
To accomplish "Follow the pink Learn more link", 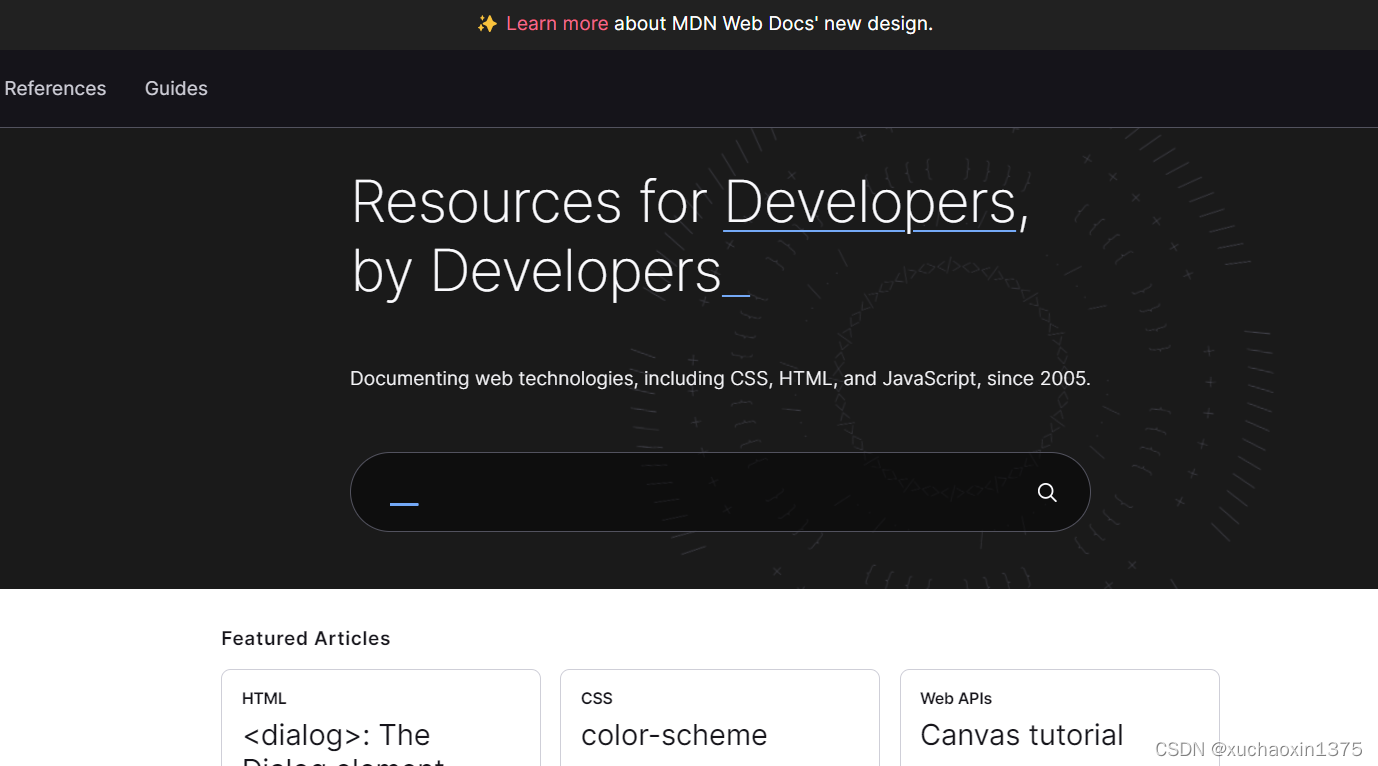I will [x=556, y=23].
